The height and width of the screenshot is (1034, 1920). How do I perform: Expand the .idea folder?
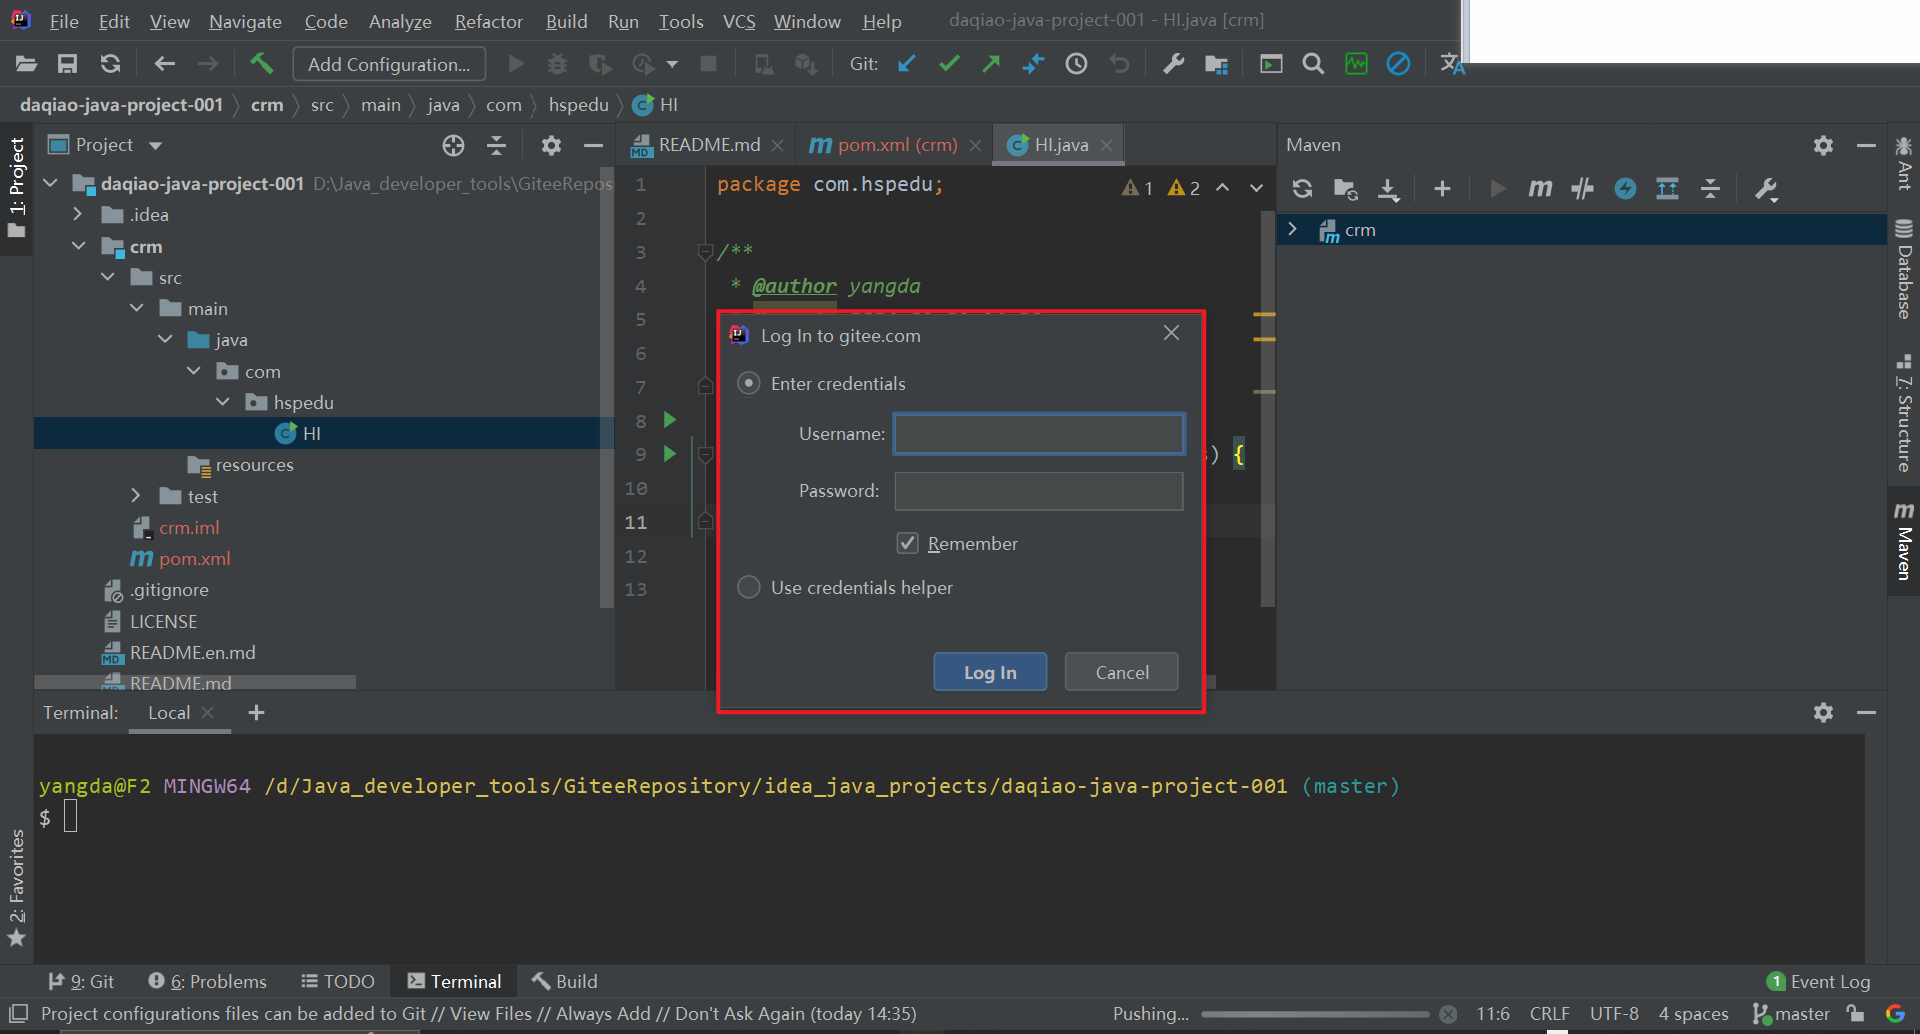tap(78, 214)
